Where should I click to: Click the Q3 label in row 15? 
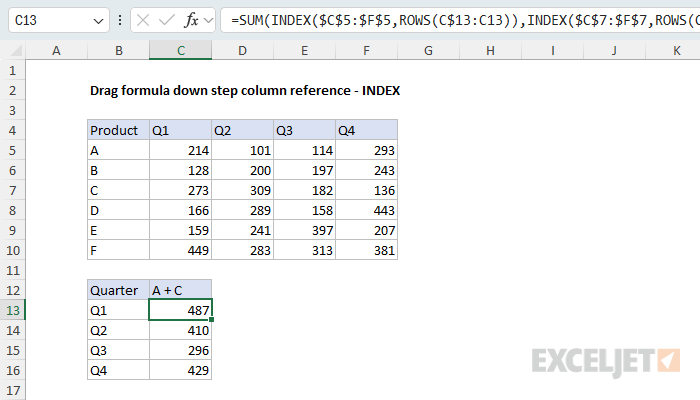tap(118, 350)
